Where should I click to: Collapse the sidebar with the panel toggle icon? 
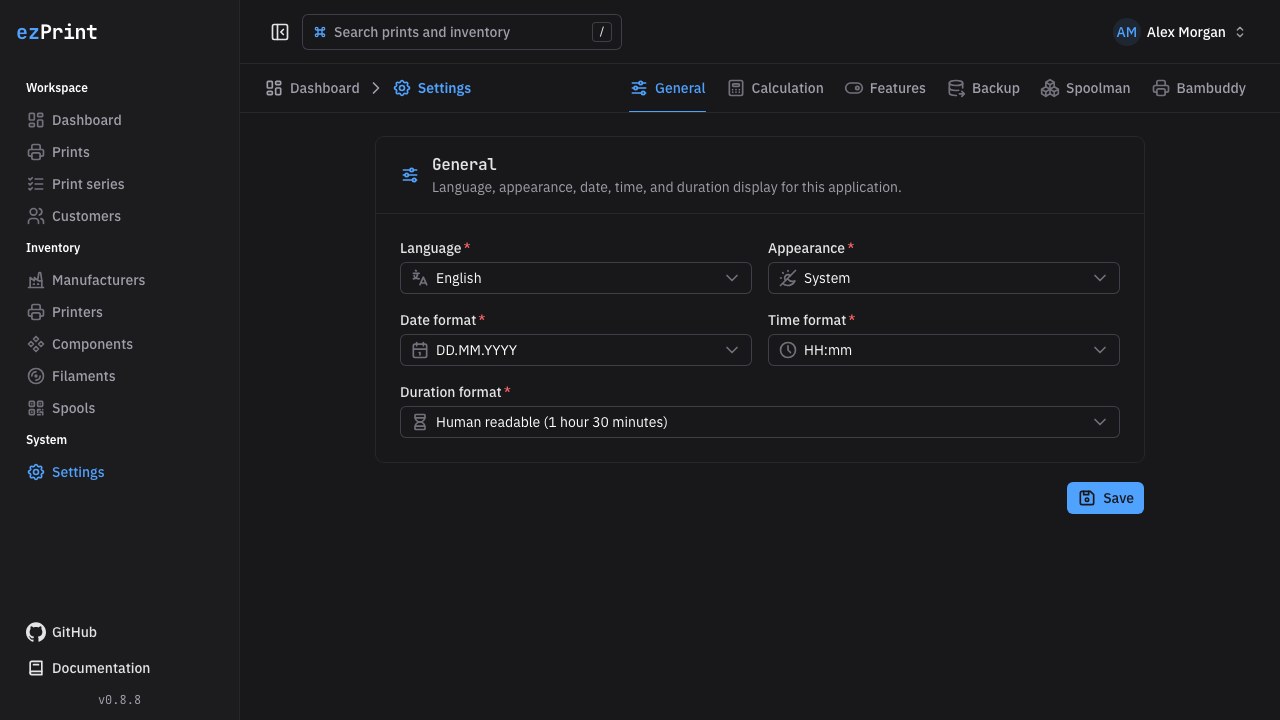pyautogui.click(x=280, y=32)
